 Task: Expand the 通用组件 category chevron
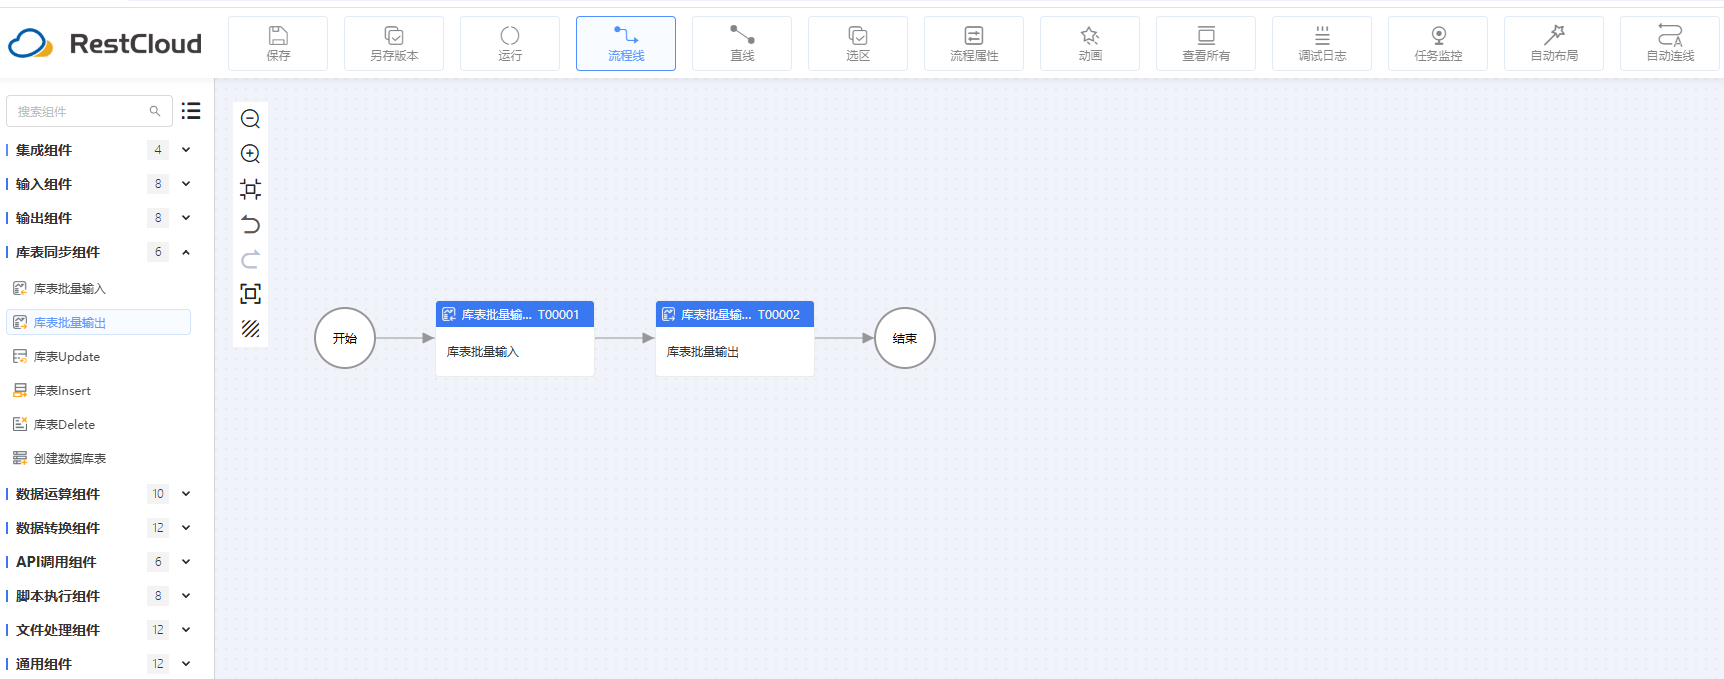pyautogui.click(x=186, y=664)
